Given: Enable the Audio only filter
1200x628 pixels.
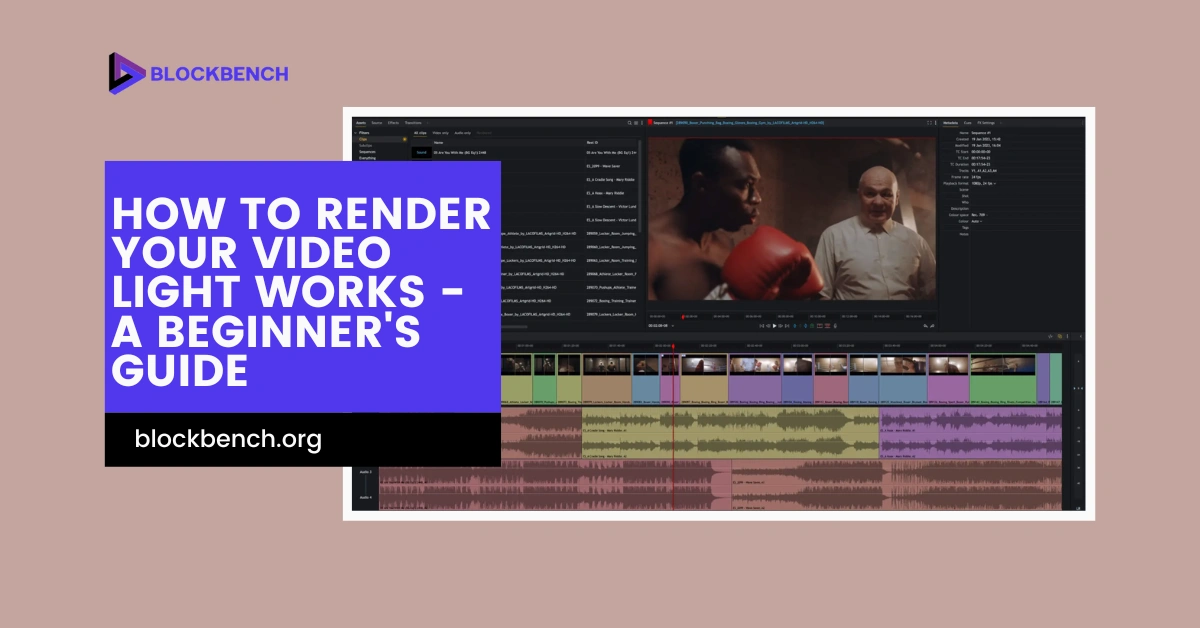Looking at the screenshot, I should 462,133.
